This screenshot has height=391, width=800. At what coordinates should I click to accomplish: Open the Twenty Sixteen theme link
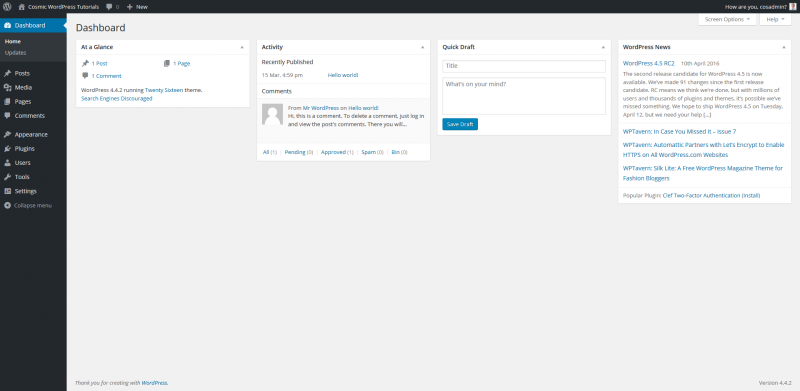pyautogui.click(x=164, y=90)
